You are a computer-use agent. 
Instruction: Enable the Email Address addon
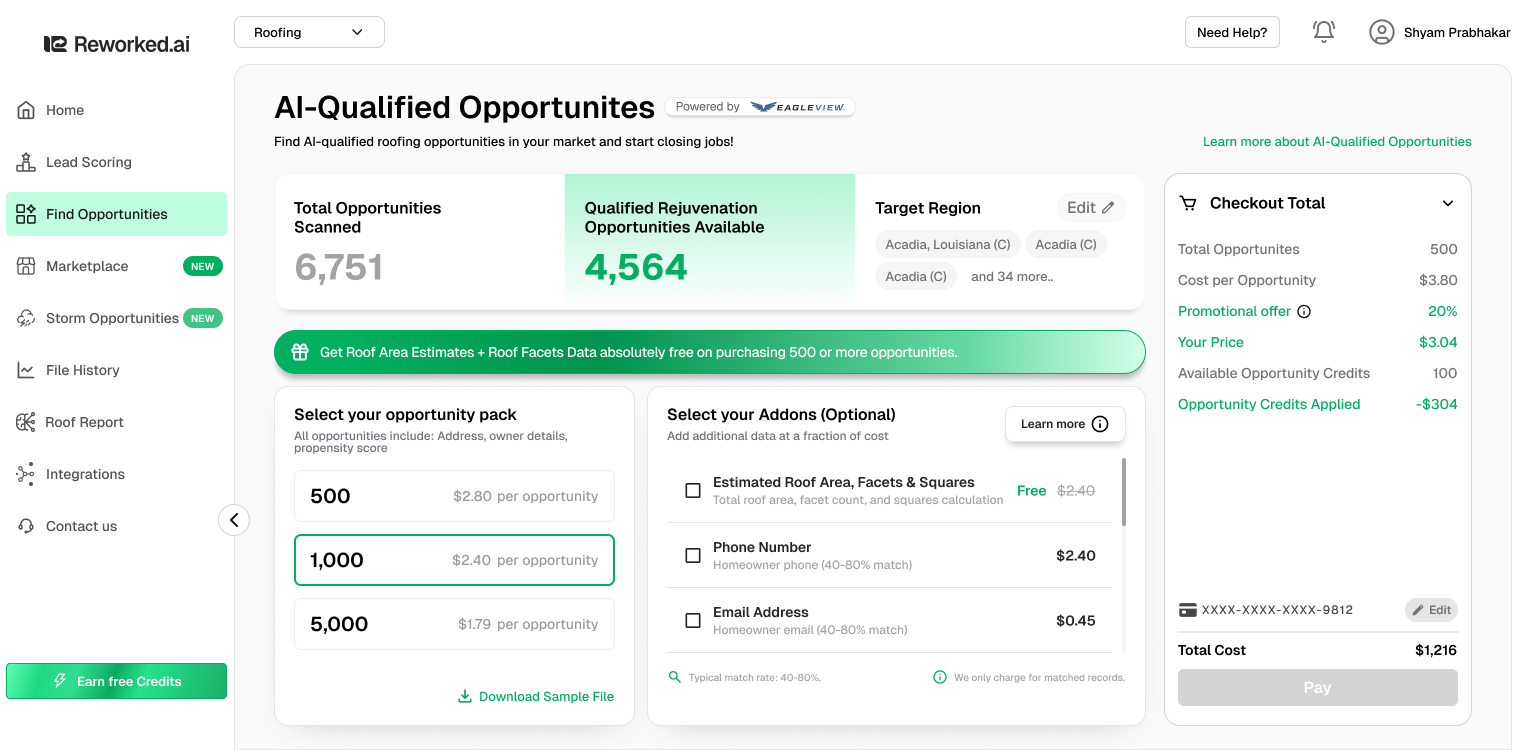point(693,620)
